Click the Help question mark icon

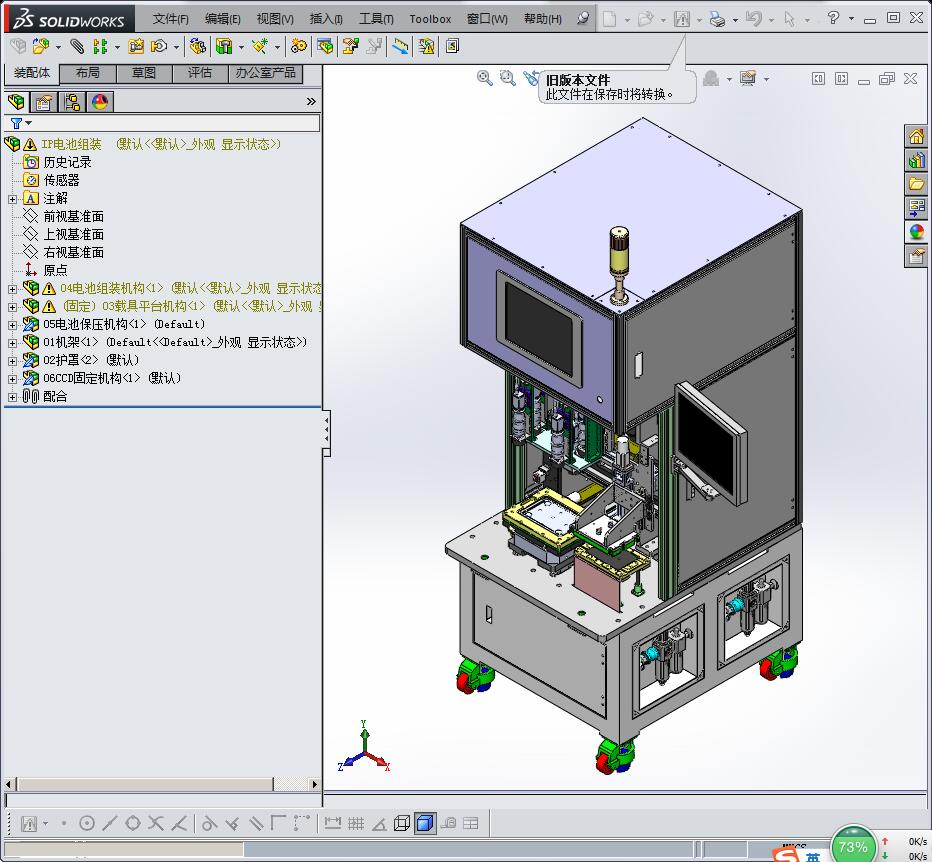point(833,18)
